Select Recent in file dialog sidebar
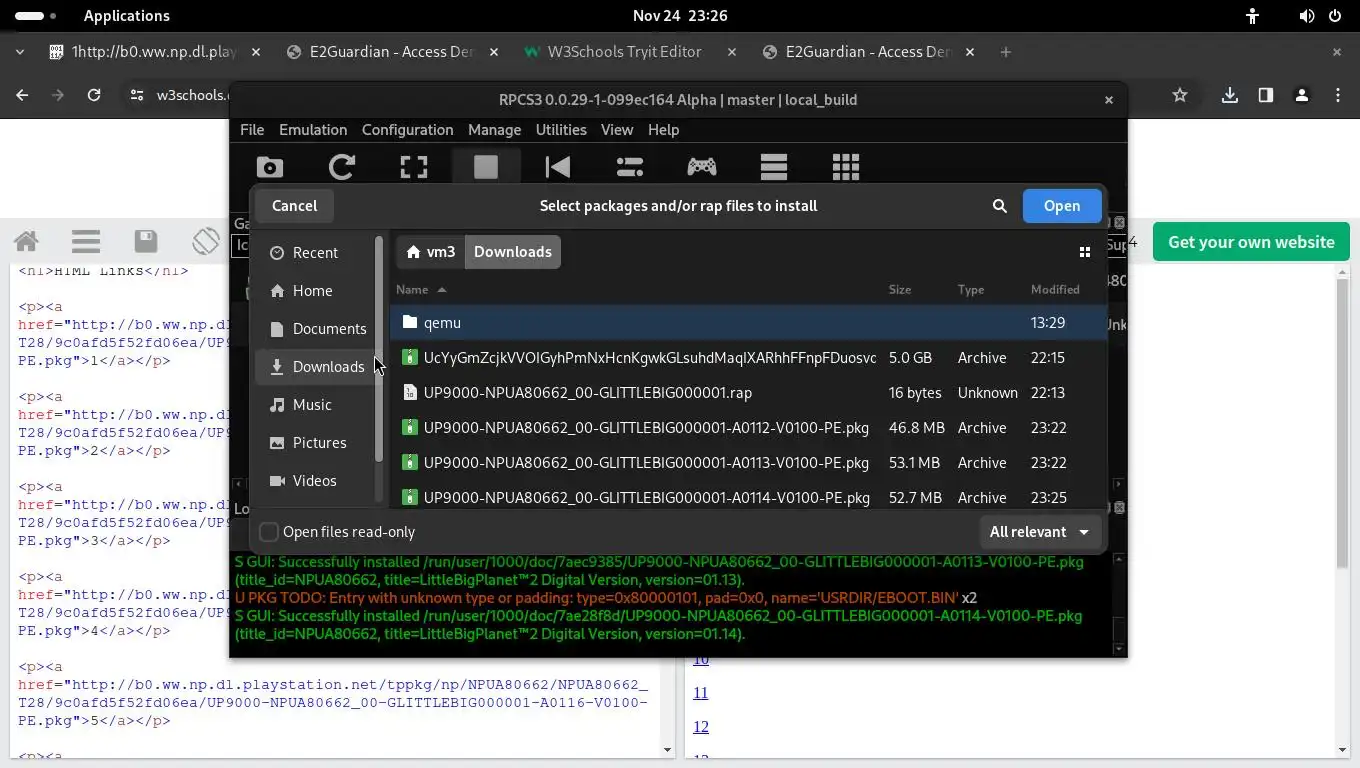This screenshot has width=1360, height=768. [315, 253]
